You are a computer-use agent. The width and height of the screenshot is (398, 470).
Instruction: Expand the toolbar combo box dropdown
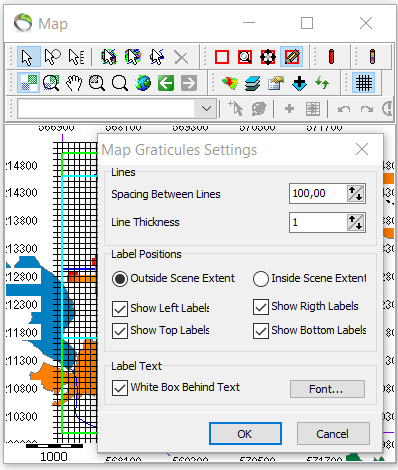(x=206, y=109)
